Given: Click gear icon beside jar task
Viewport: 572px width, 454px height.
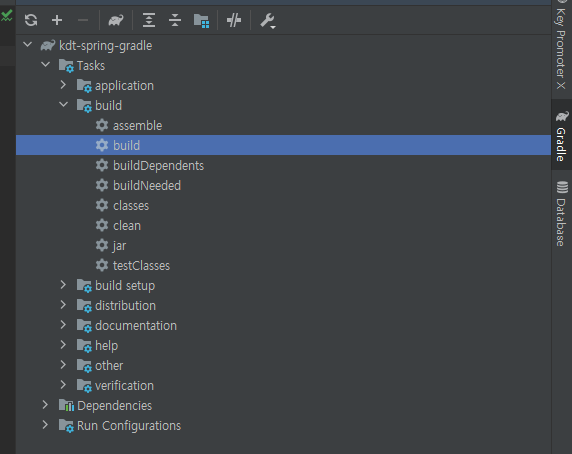Looking at the screenshot, I should 102,245.
